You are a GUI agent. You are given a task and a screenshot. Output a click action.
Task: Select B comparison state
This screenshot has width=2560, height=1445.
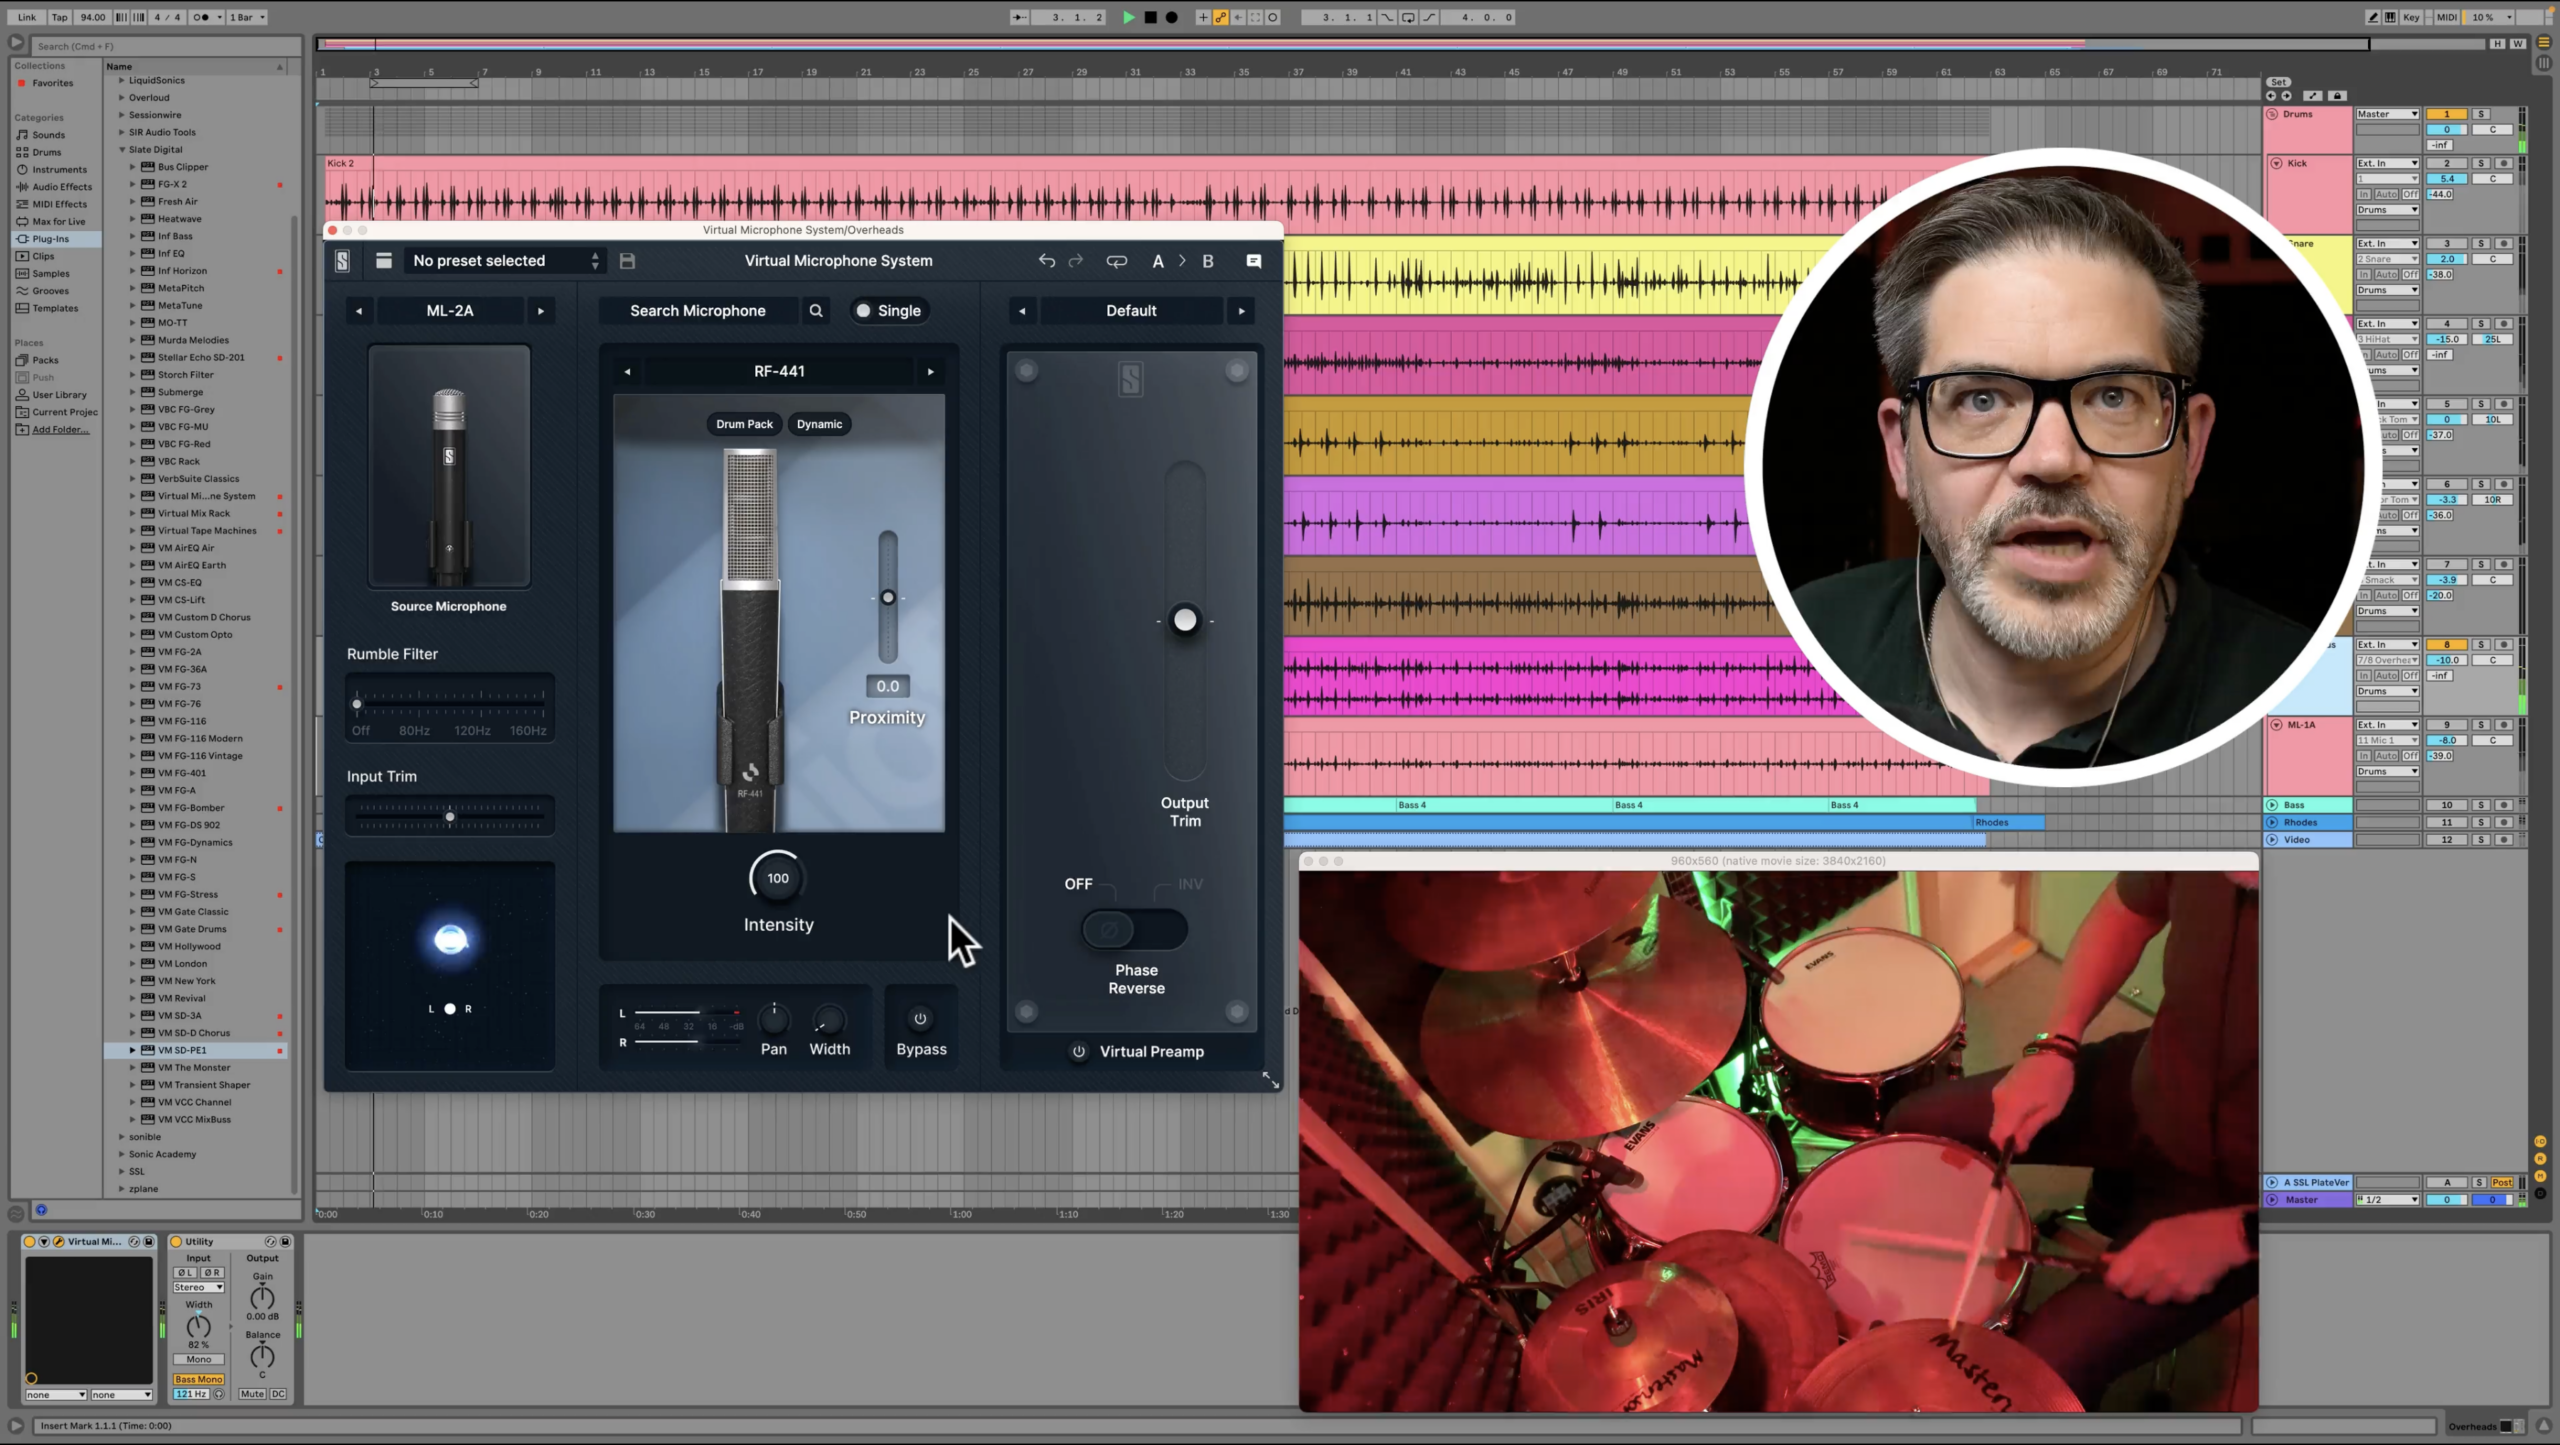coord(1208,261)
